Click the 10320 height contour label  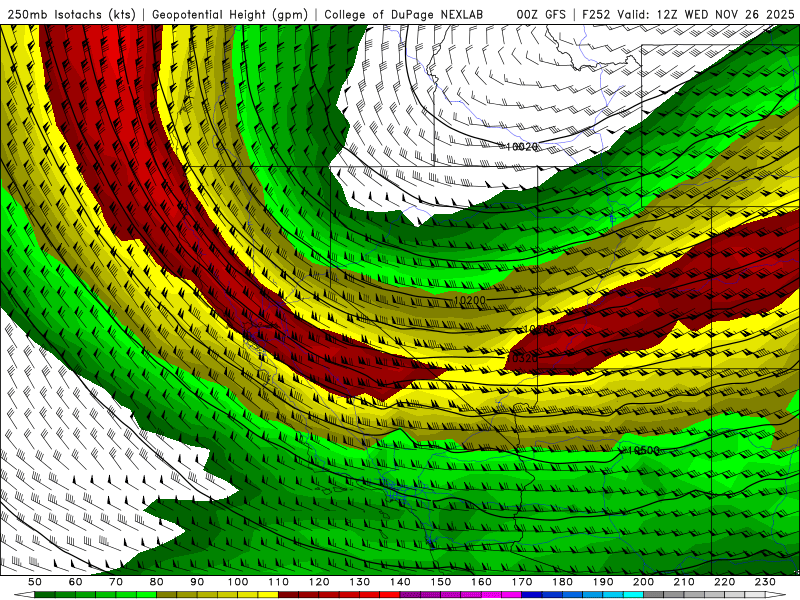(x=523, y=358)
